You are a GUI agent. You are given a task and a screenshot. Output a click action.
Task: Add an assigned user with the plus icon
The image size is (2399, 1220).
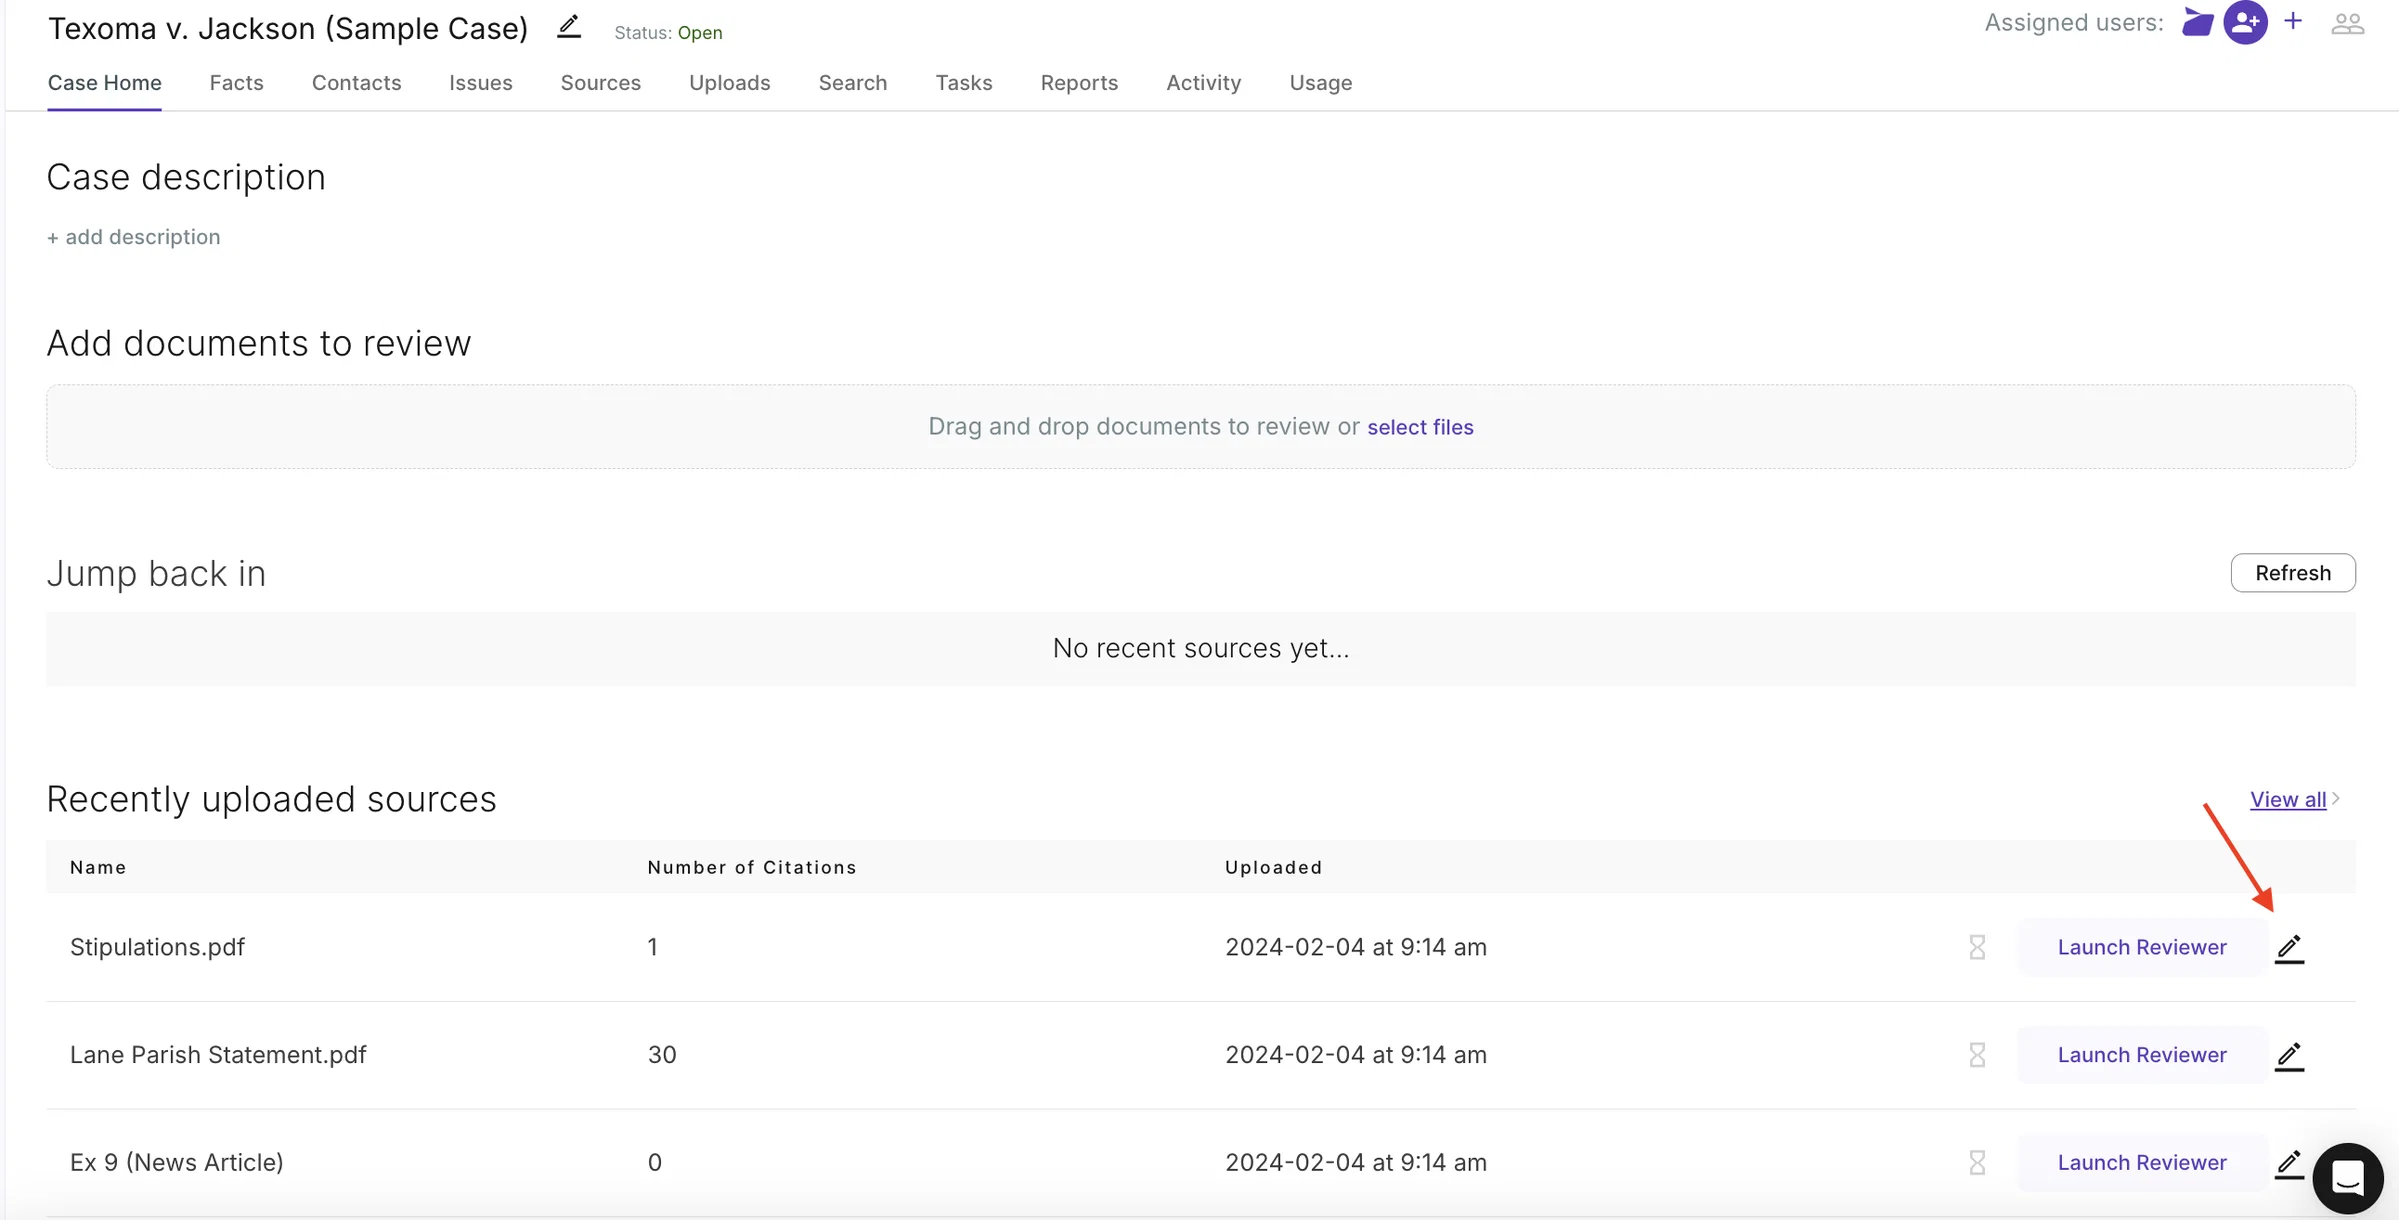pos(2293,21)
